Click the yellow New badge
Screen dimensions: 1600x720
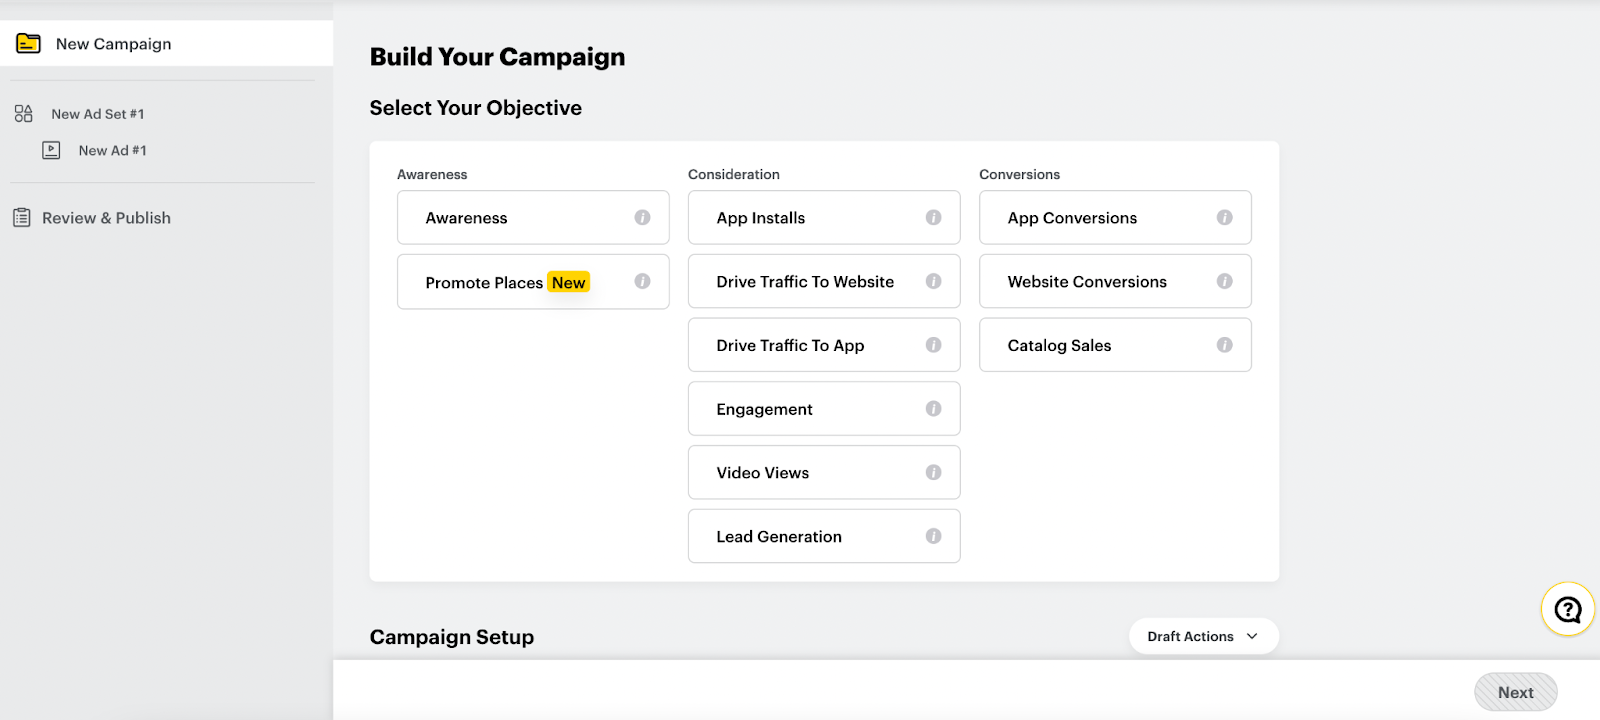pos(568,282)
